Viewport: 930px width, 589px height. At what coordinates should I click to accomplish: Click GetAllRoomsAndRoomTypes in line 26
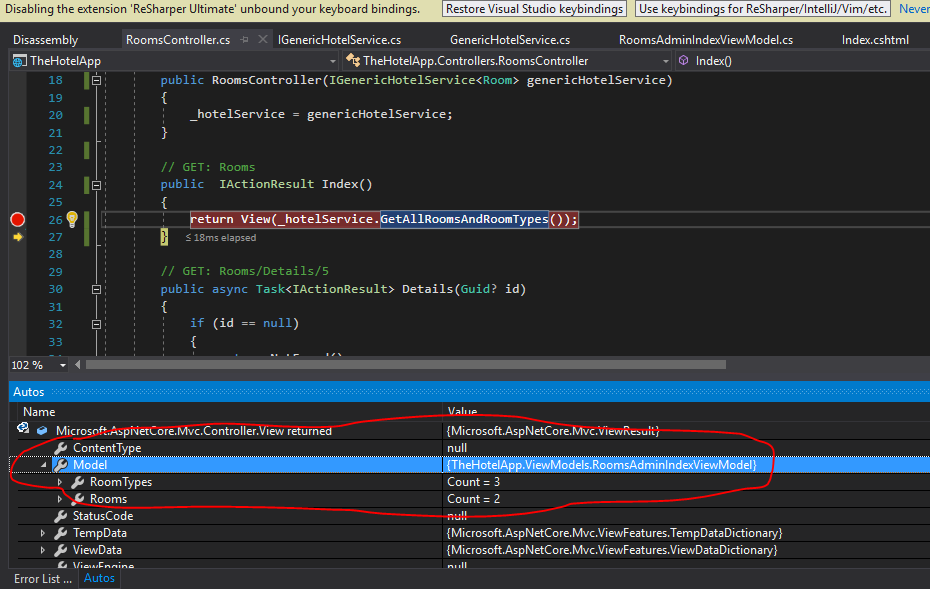[x=464, y=219]
